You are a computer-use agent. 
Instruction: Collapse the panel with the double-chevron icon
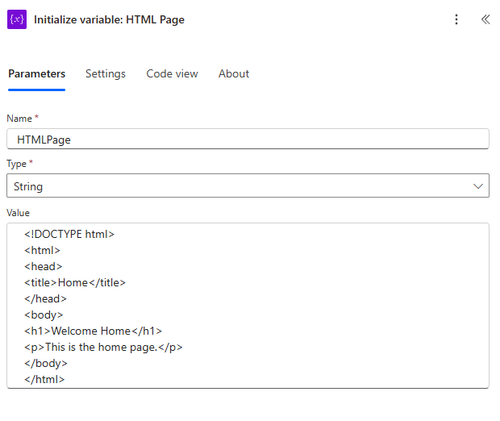(x=485, y=19)
